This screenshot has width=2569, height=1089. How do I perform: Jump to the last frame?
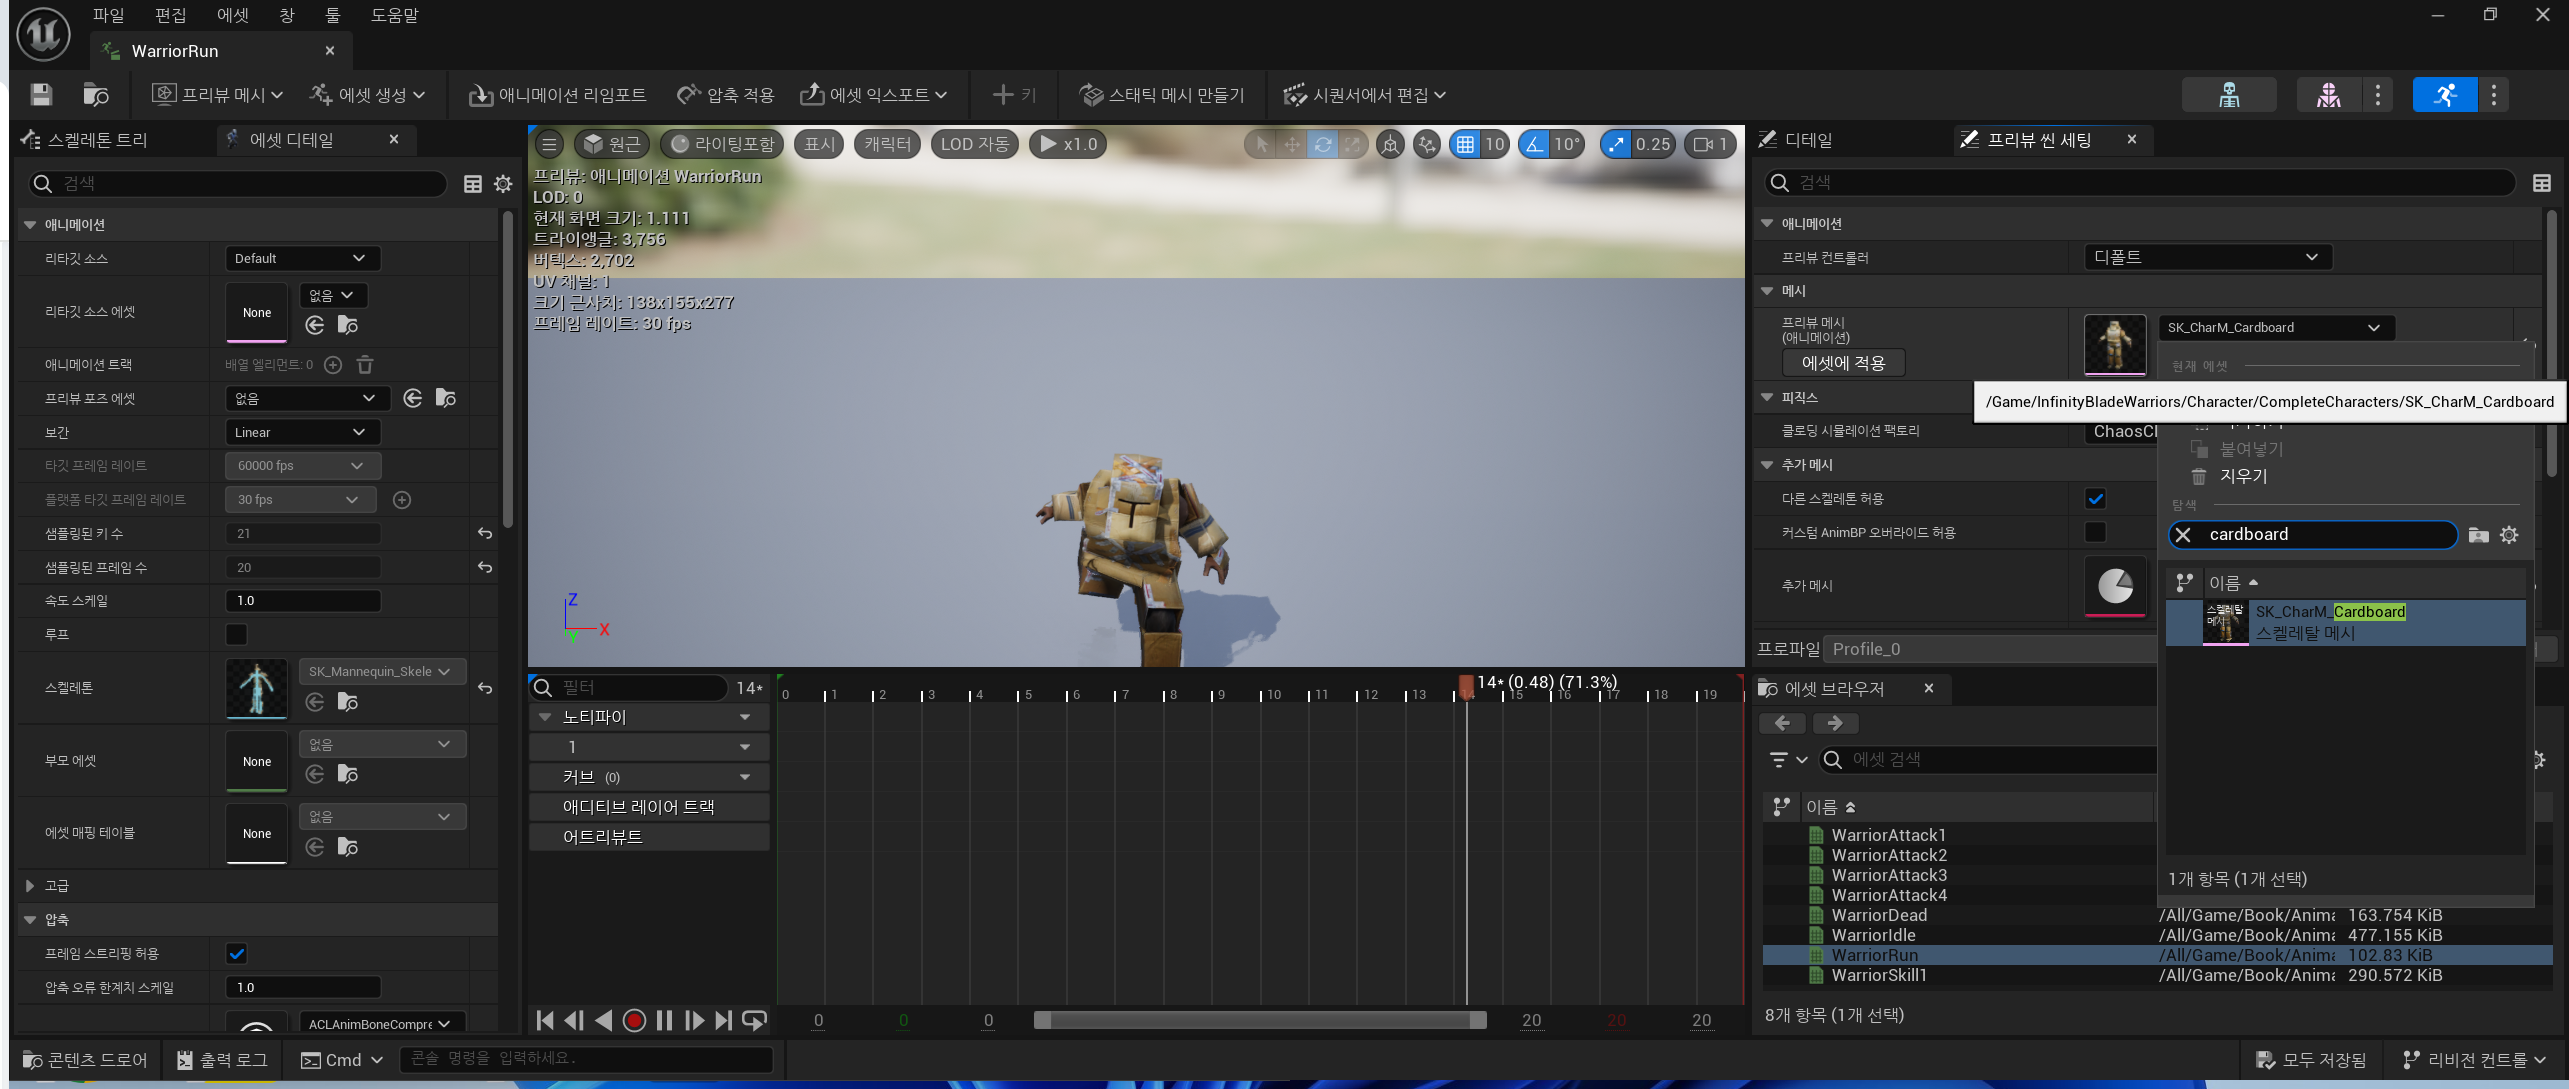pos(724,1020)
